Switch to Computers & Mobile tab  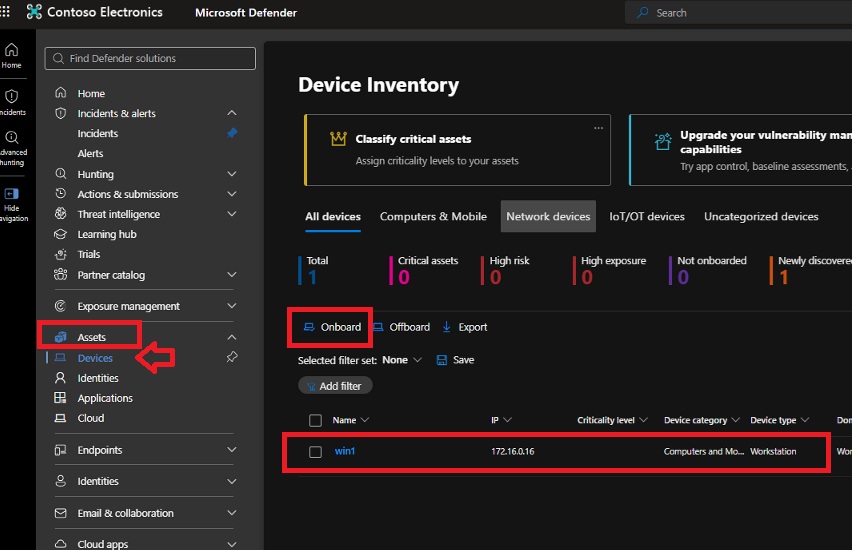click(433, 216)
